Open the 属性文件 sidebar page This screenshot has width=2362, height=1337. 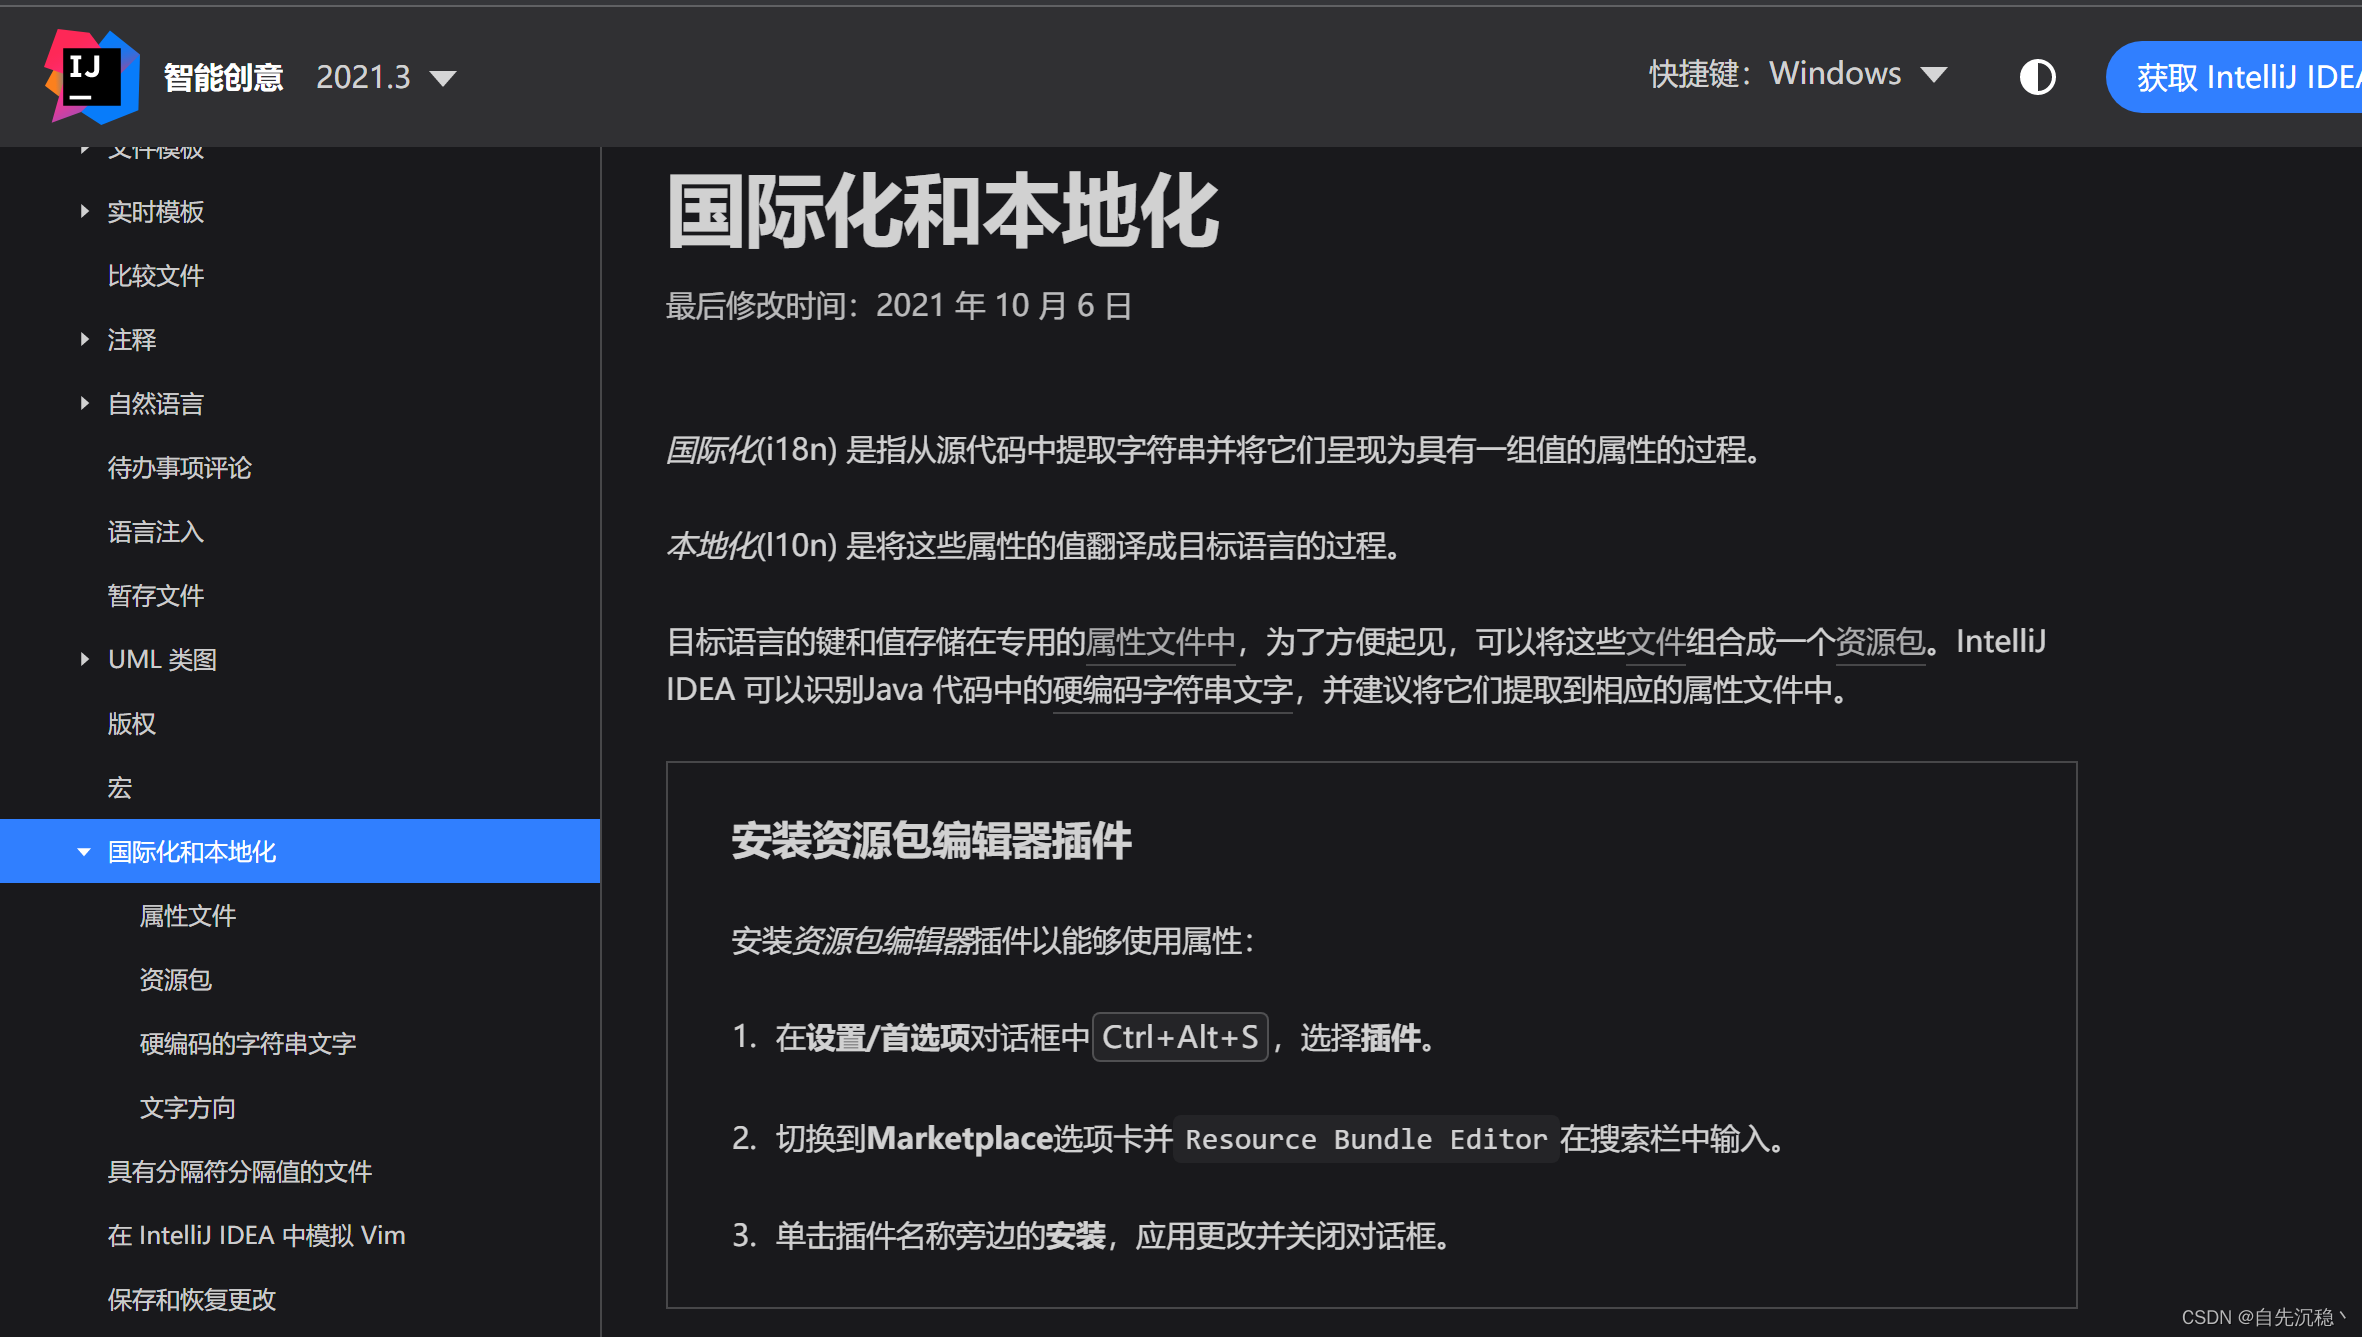click(x=188, y=915)
